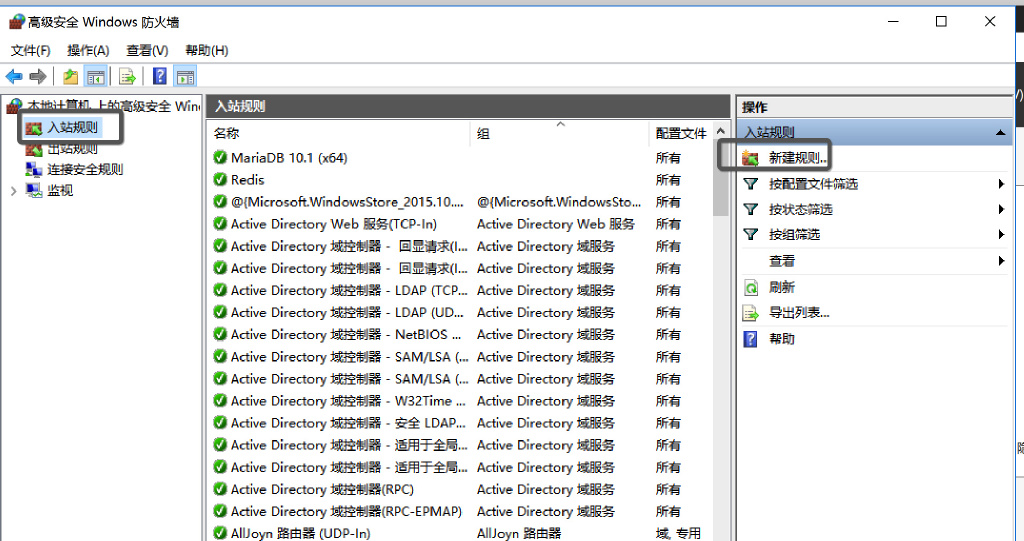Open the 文件(F) menu
This screenshot has height=541, width=1024.
(31, 50)
